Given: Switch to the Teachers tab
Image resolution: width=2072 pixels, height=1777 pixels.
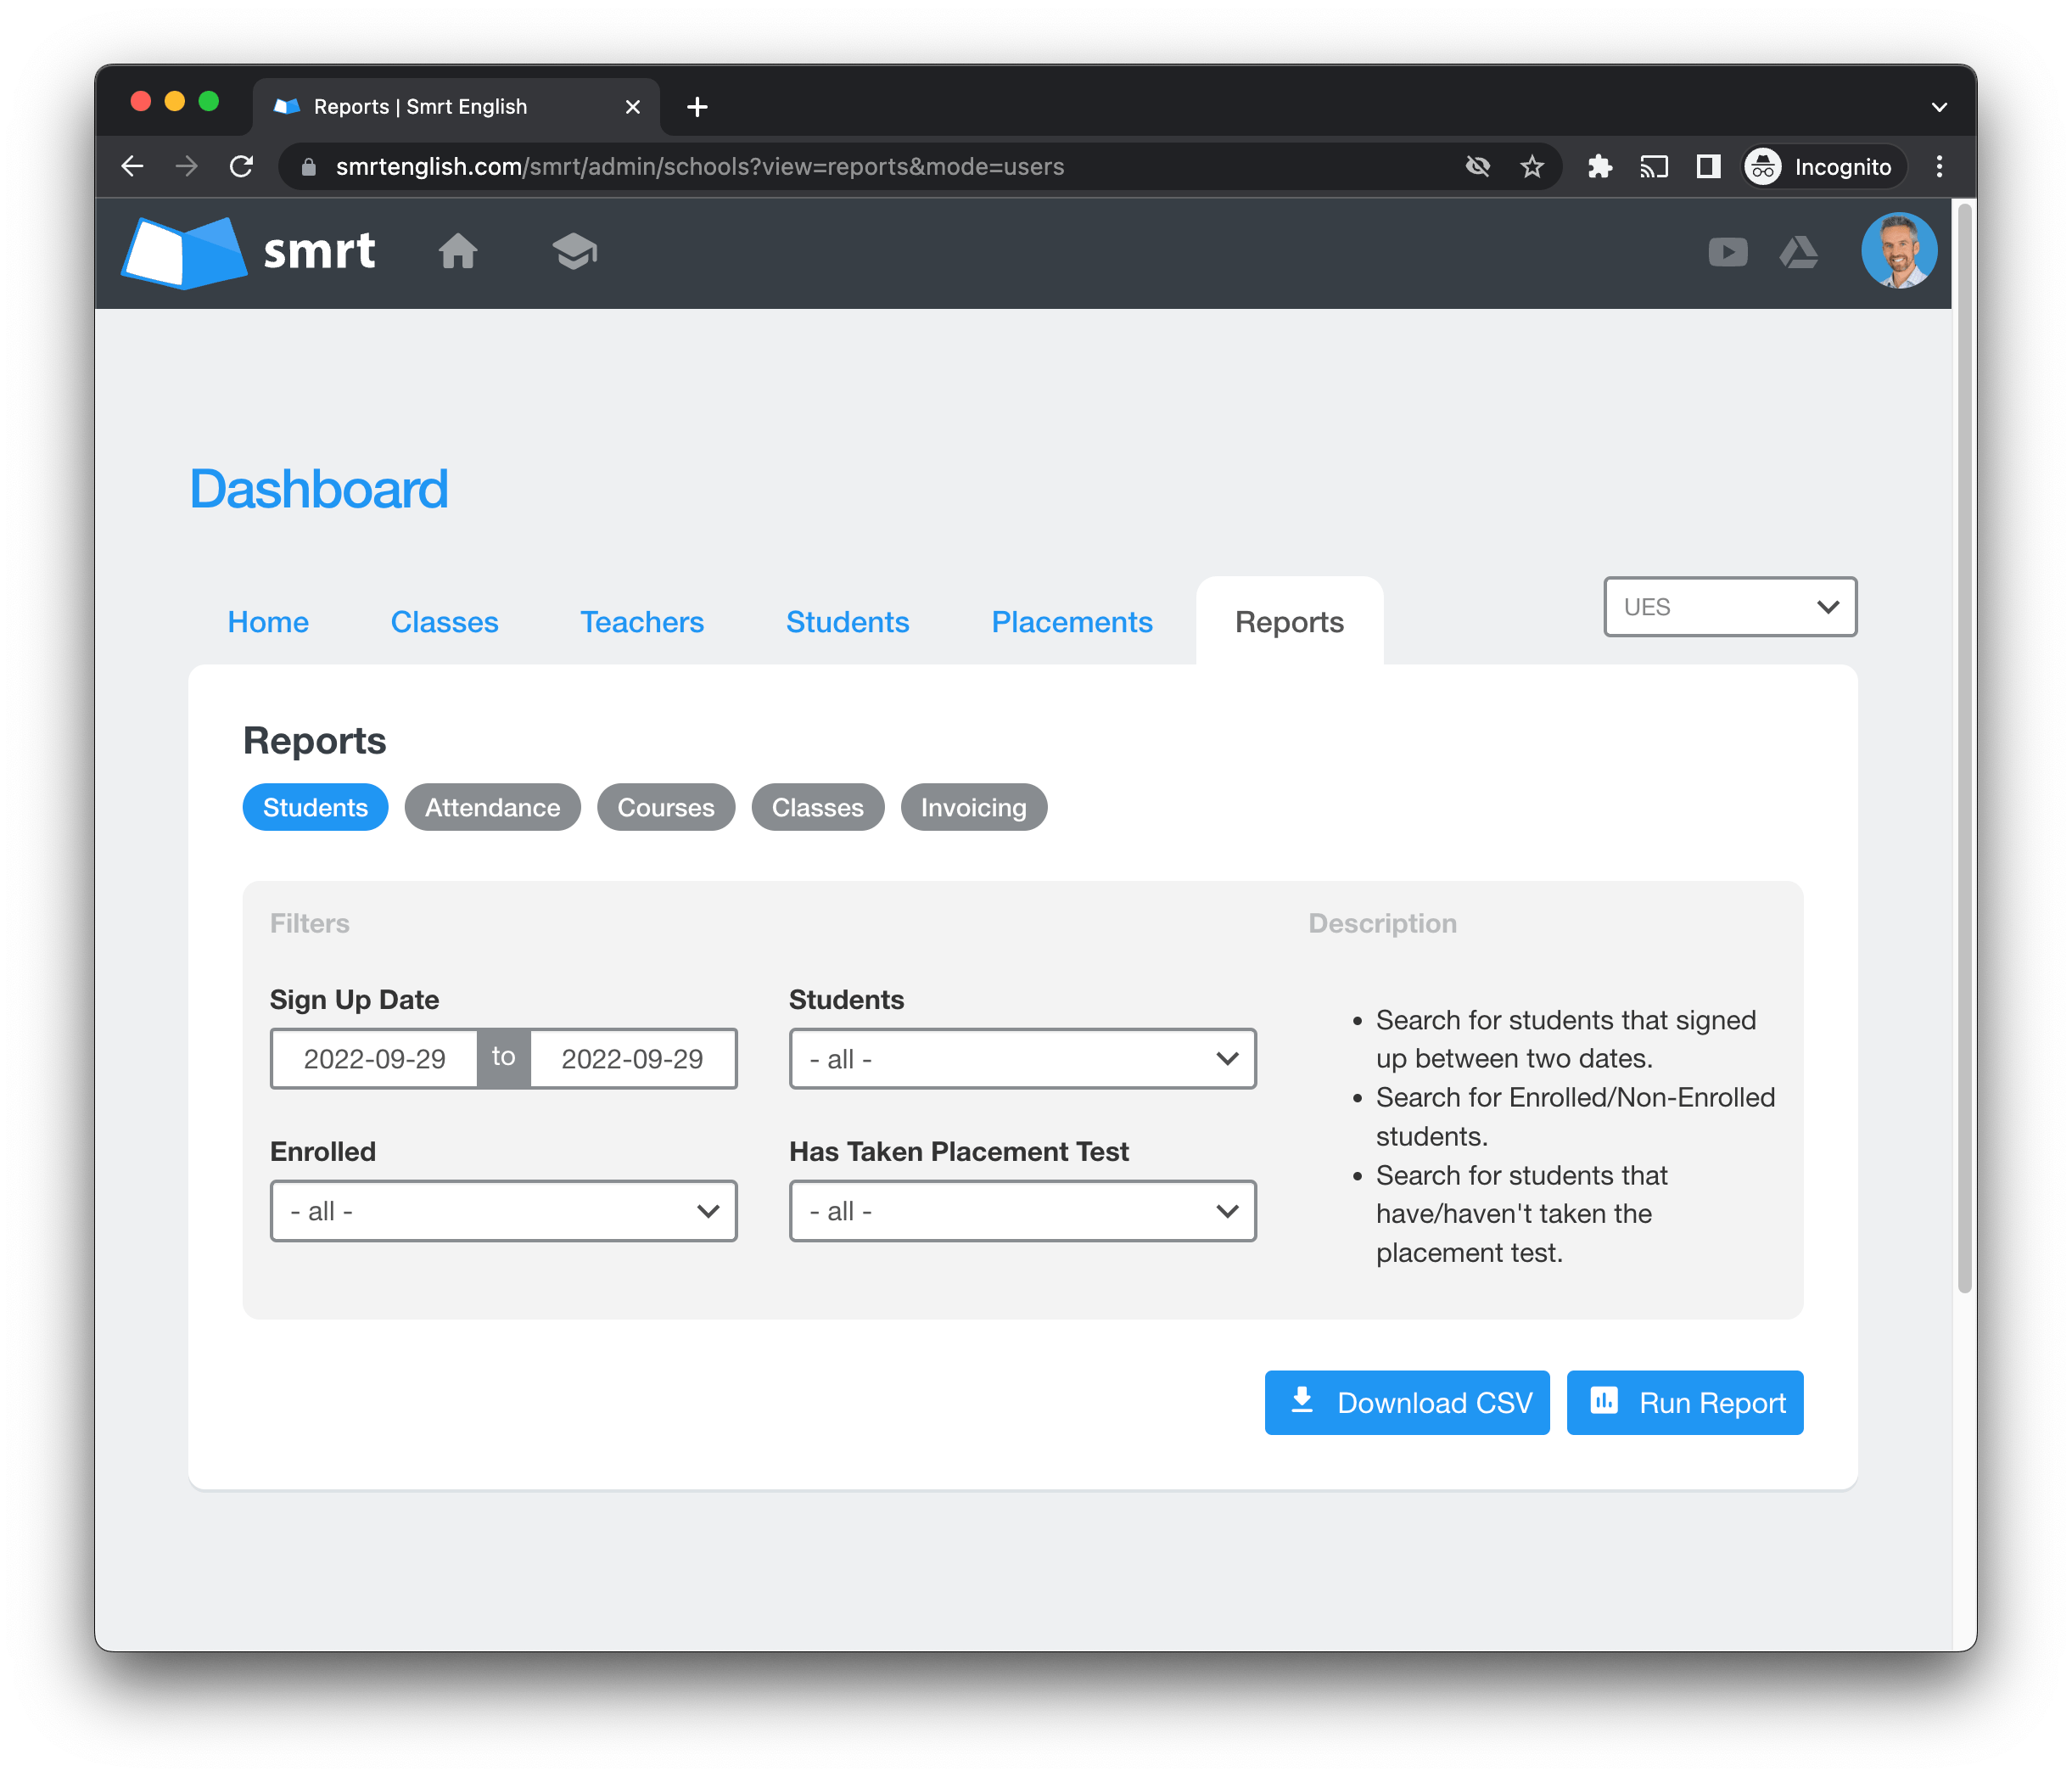Looking at the screenshot, I should [642, 622].
